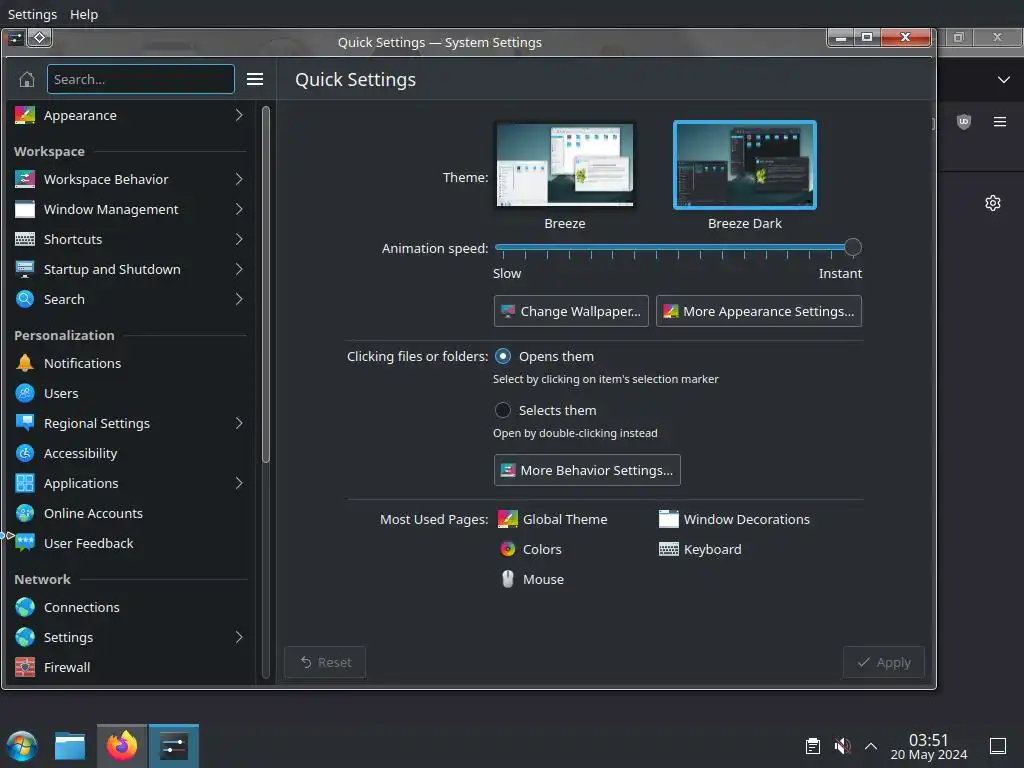
Task: Select the Breeze Dark theme thumbnail
Action: pos(745,165)
